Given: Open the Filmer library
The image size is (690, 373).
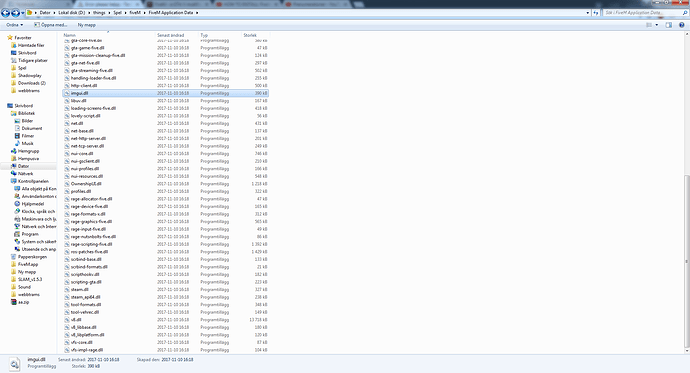Looking at the screenshot, I should [x=28, y=136].
